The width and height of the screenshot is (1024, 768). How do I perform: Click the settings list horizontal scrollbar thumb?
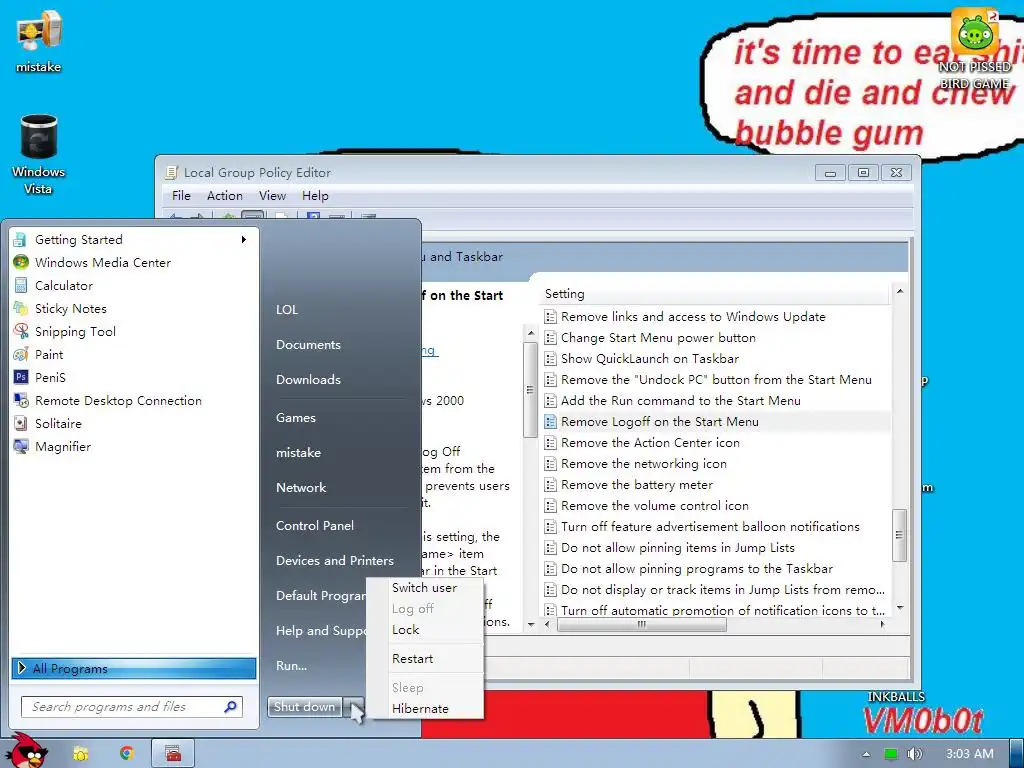click(642, 624)
